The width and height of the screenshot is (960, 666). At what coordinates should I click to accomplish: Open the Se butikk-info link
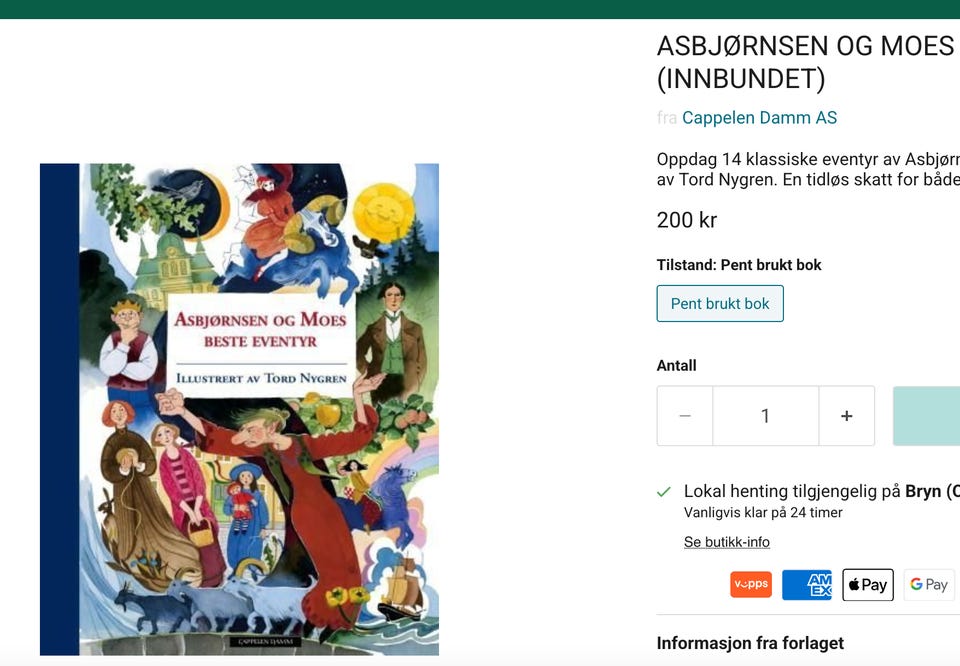coord(727,542)
